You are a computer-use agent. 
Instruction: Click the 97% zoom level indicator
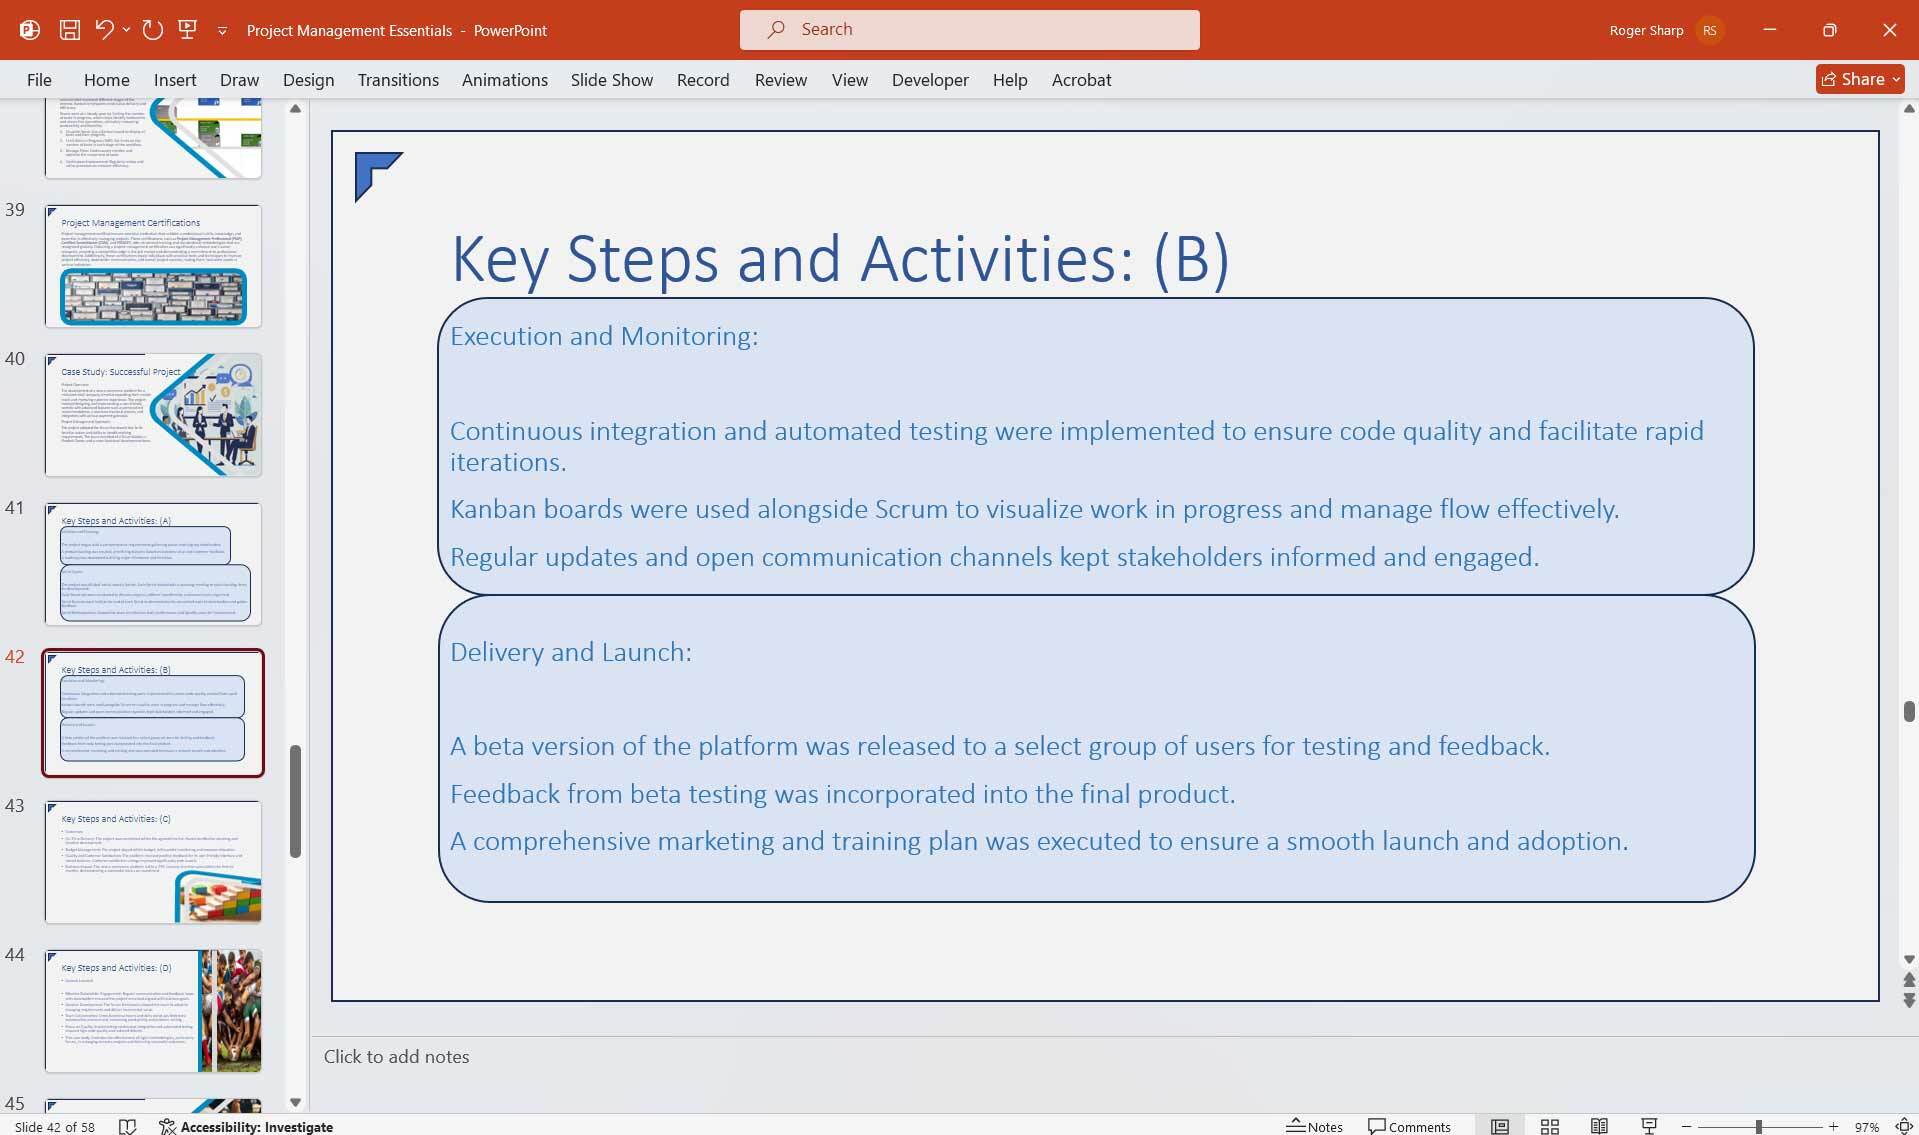(x=1867, y=1126)
